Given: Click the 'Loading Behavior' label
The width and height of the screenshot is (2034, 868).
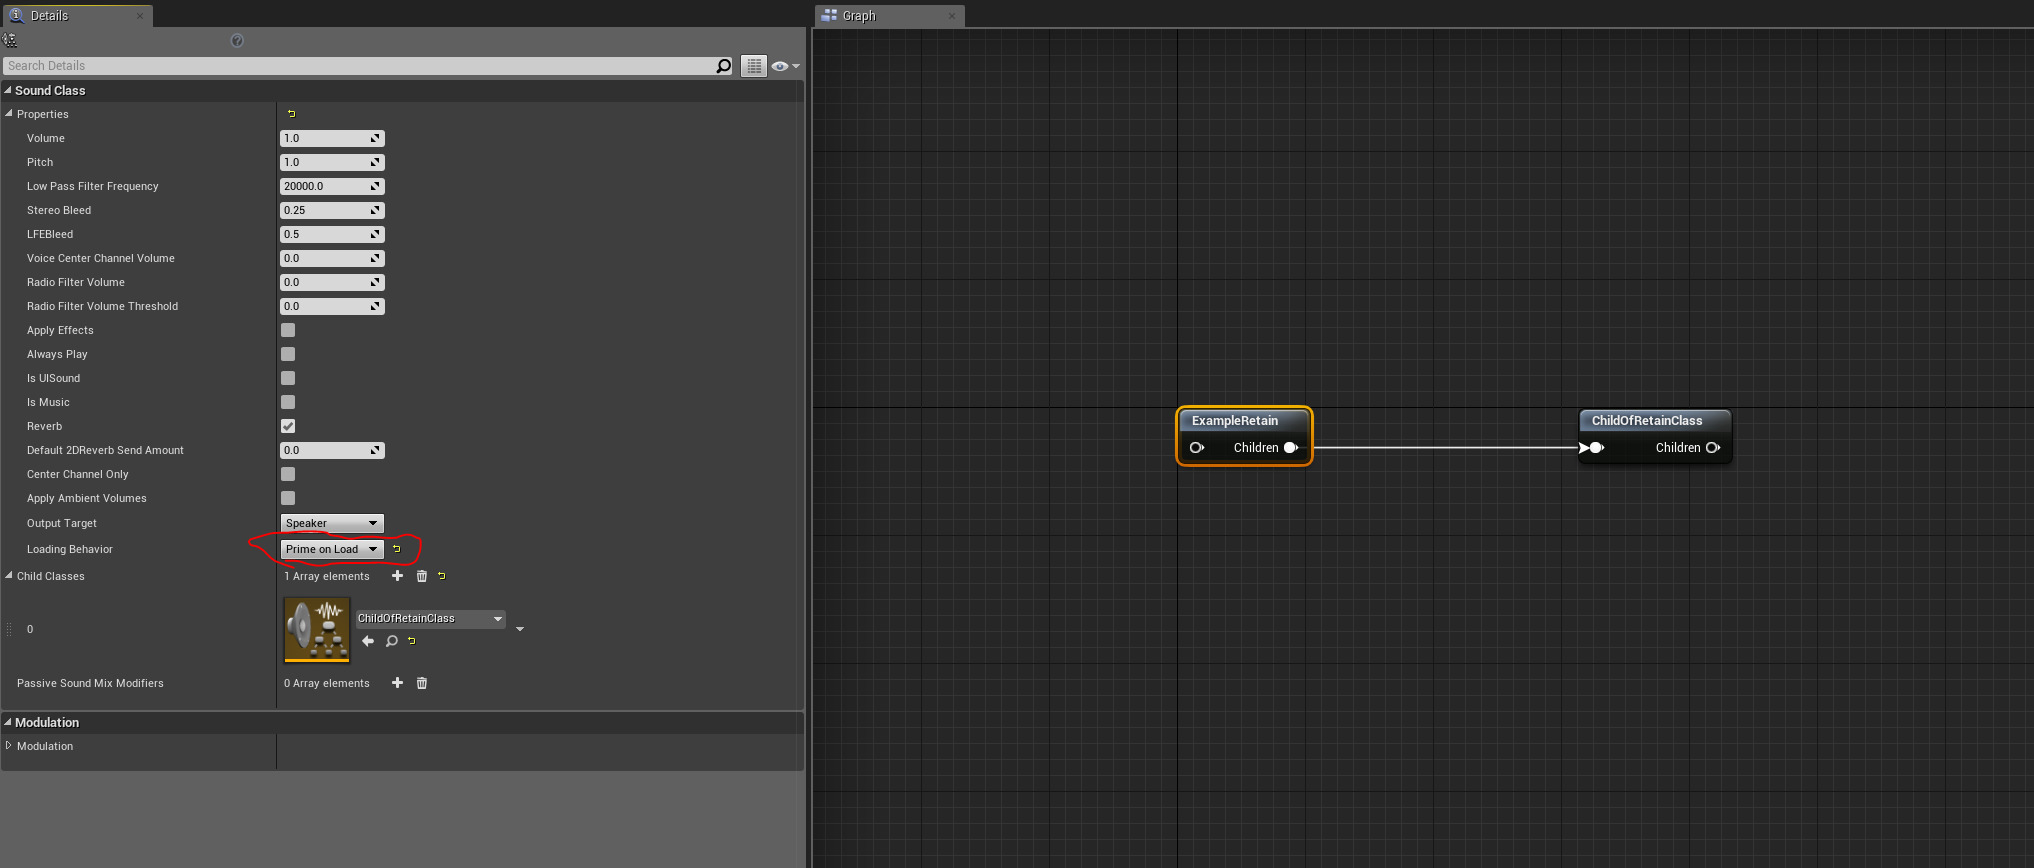Looking at the screenshot, I should click(70, 549).
